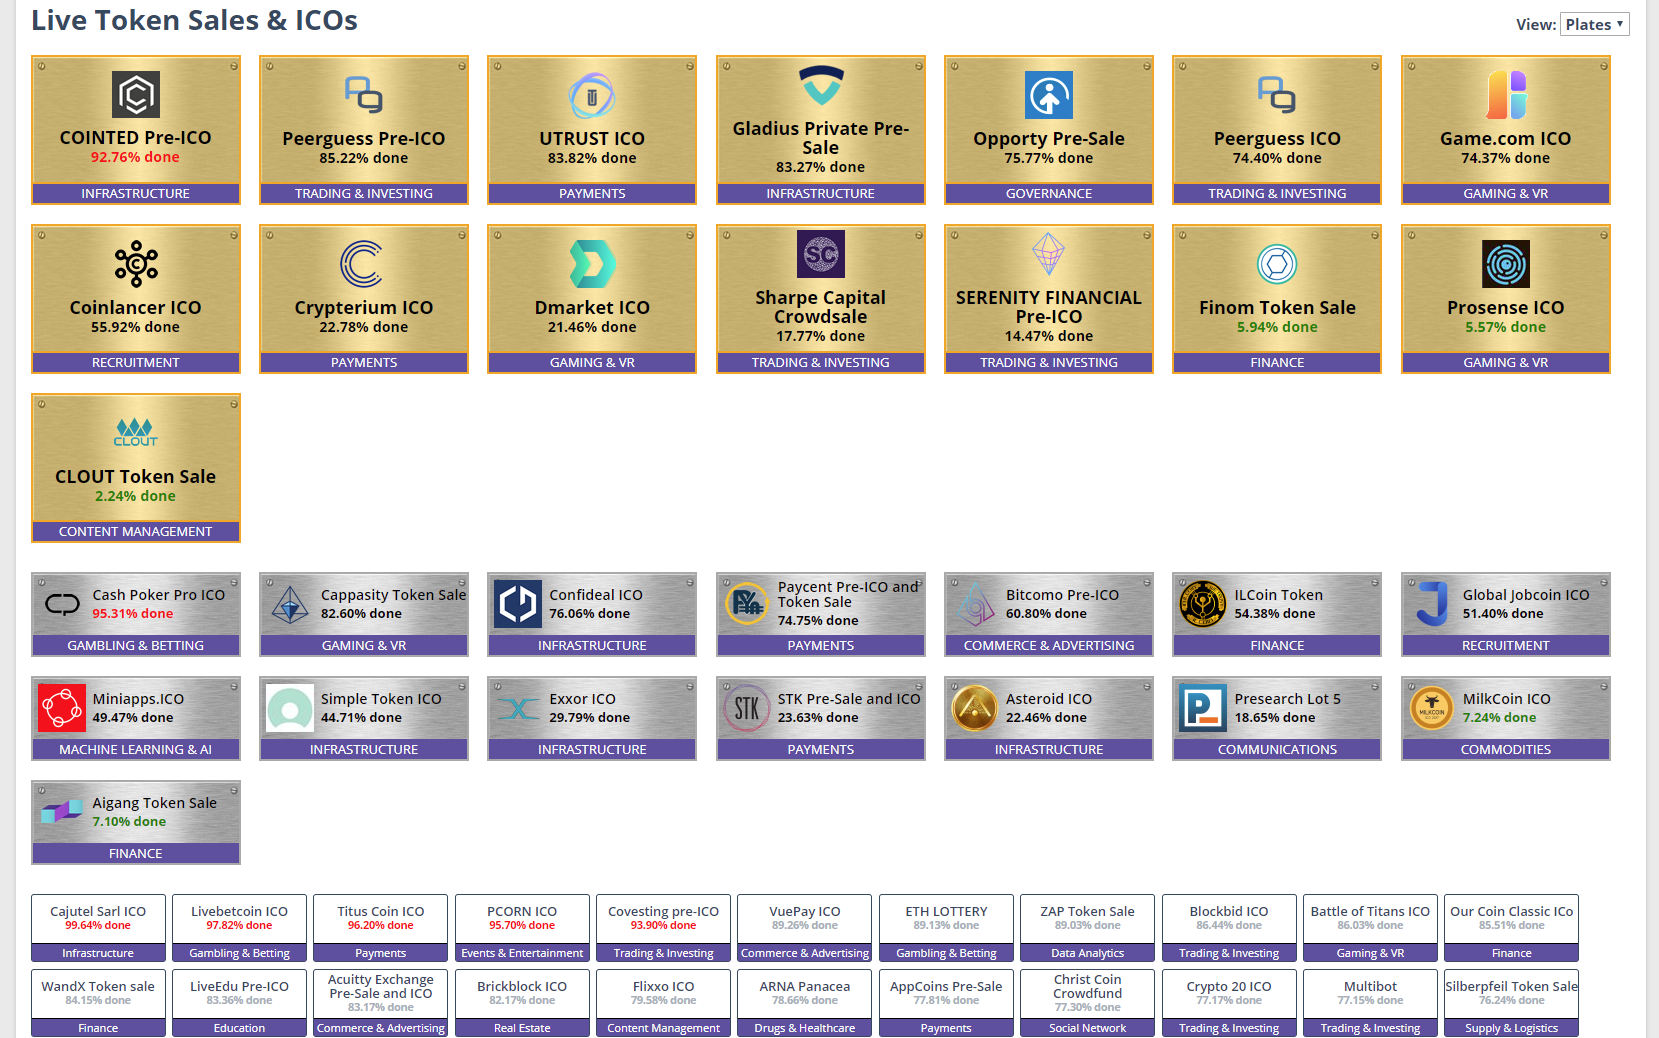This screenshot has height=1038, width=1659.
Task: Click the Coinlancer network logo
Action: click(x=135, y=263)
